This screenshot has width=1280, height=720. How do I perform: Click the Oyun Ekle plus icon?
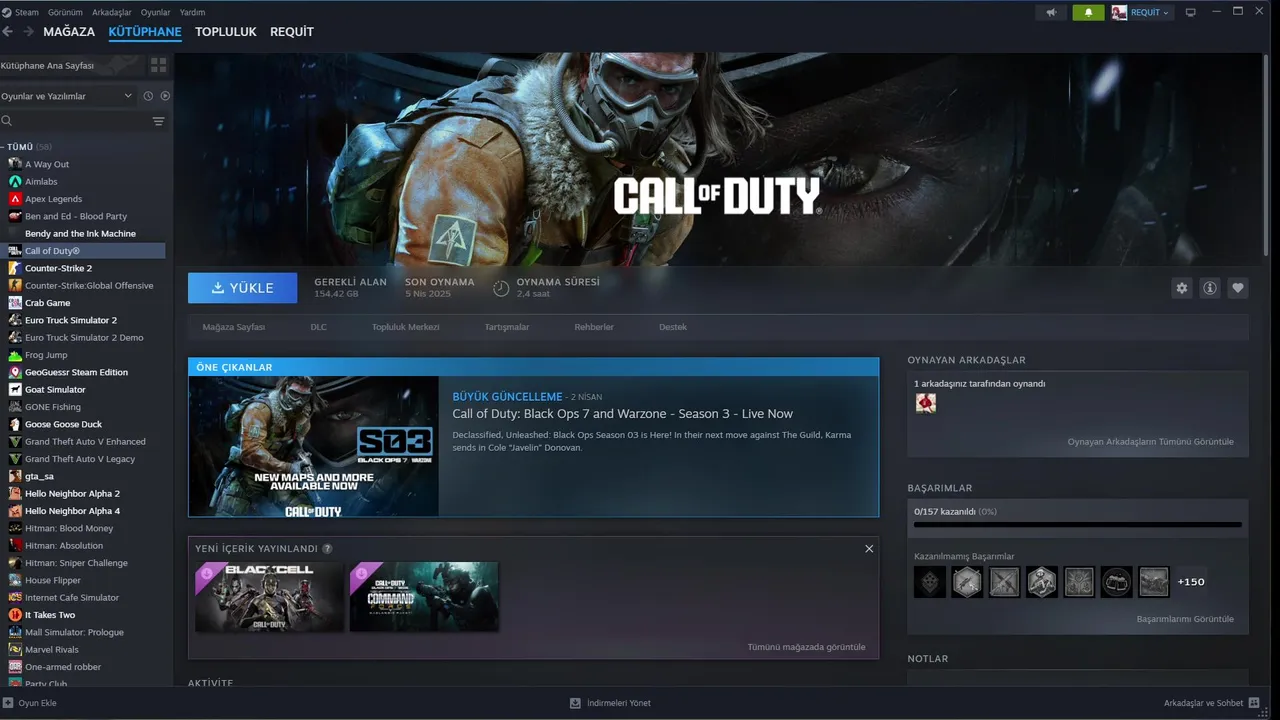tap(7, 703)
